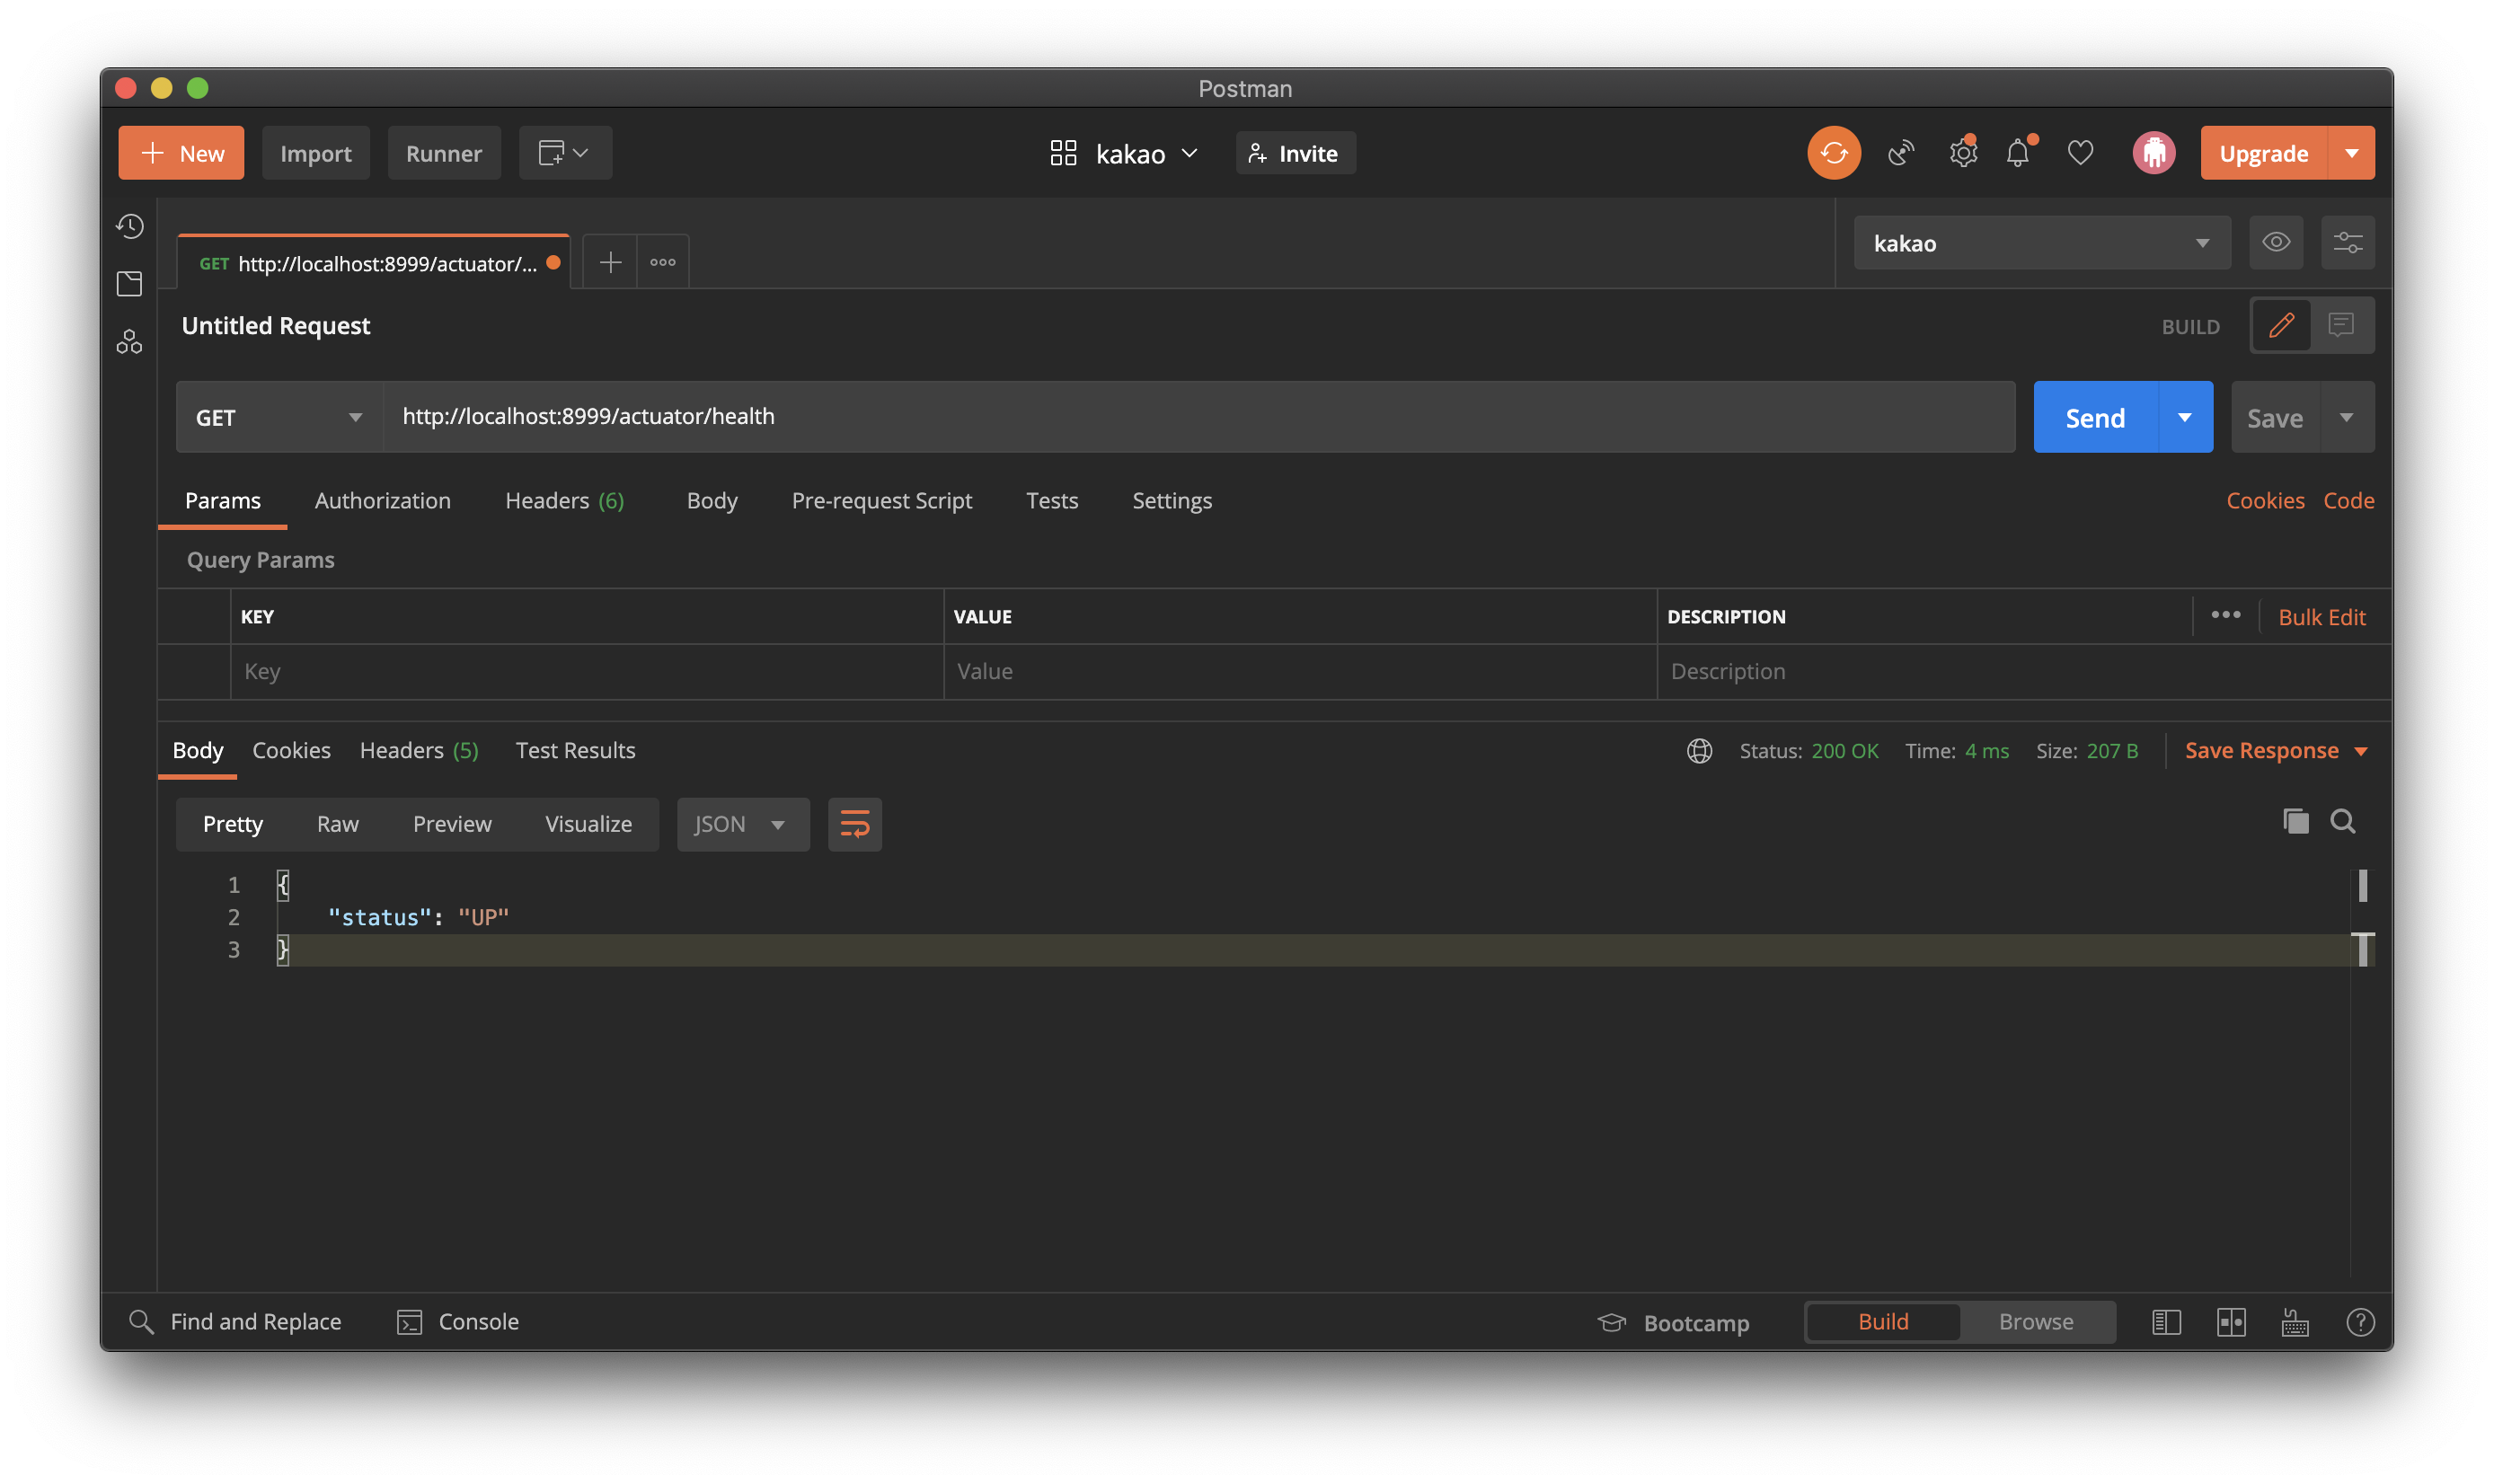Open the request Body tab
Image resolution: width=2494 pixels, height=1484 pixels.
[712, 500]
